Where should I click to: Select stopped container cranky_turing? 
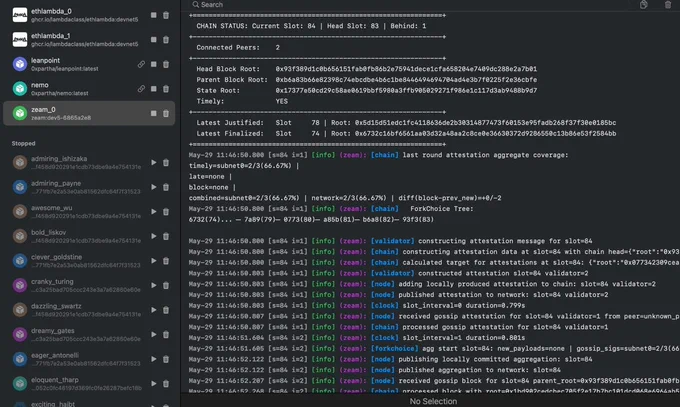(89, 285)
